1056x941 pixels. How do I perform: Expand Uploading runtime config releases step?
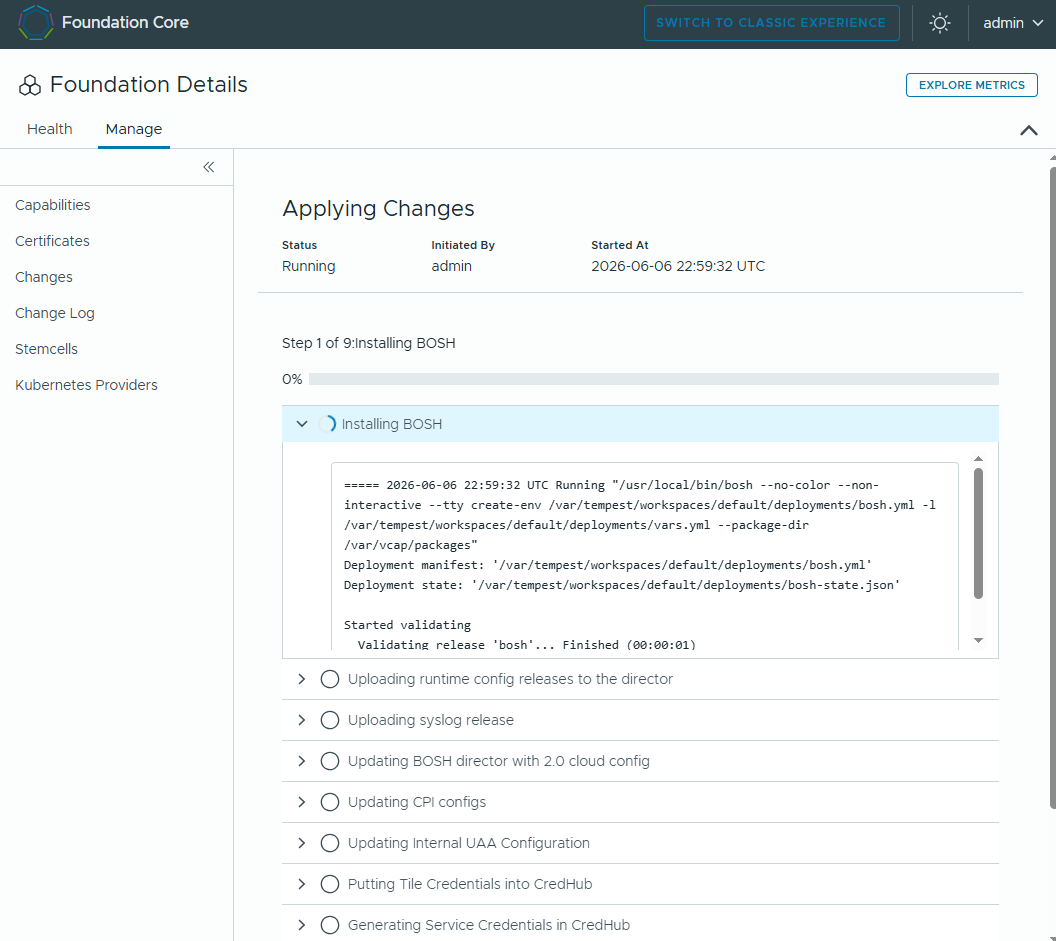(302, 679)
